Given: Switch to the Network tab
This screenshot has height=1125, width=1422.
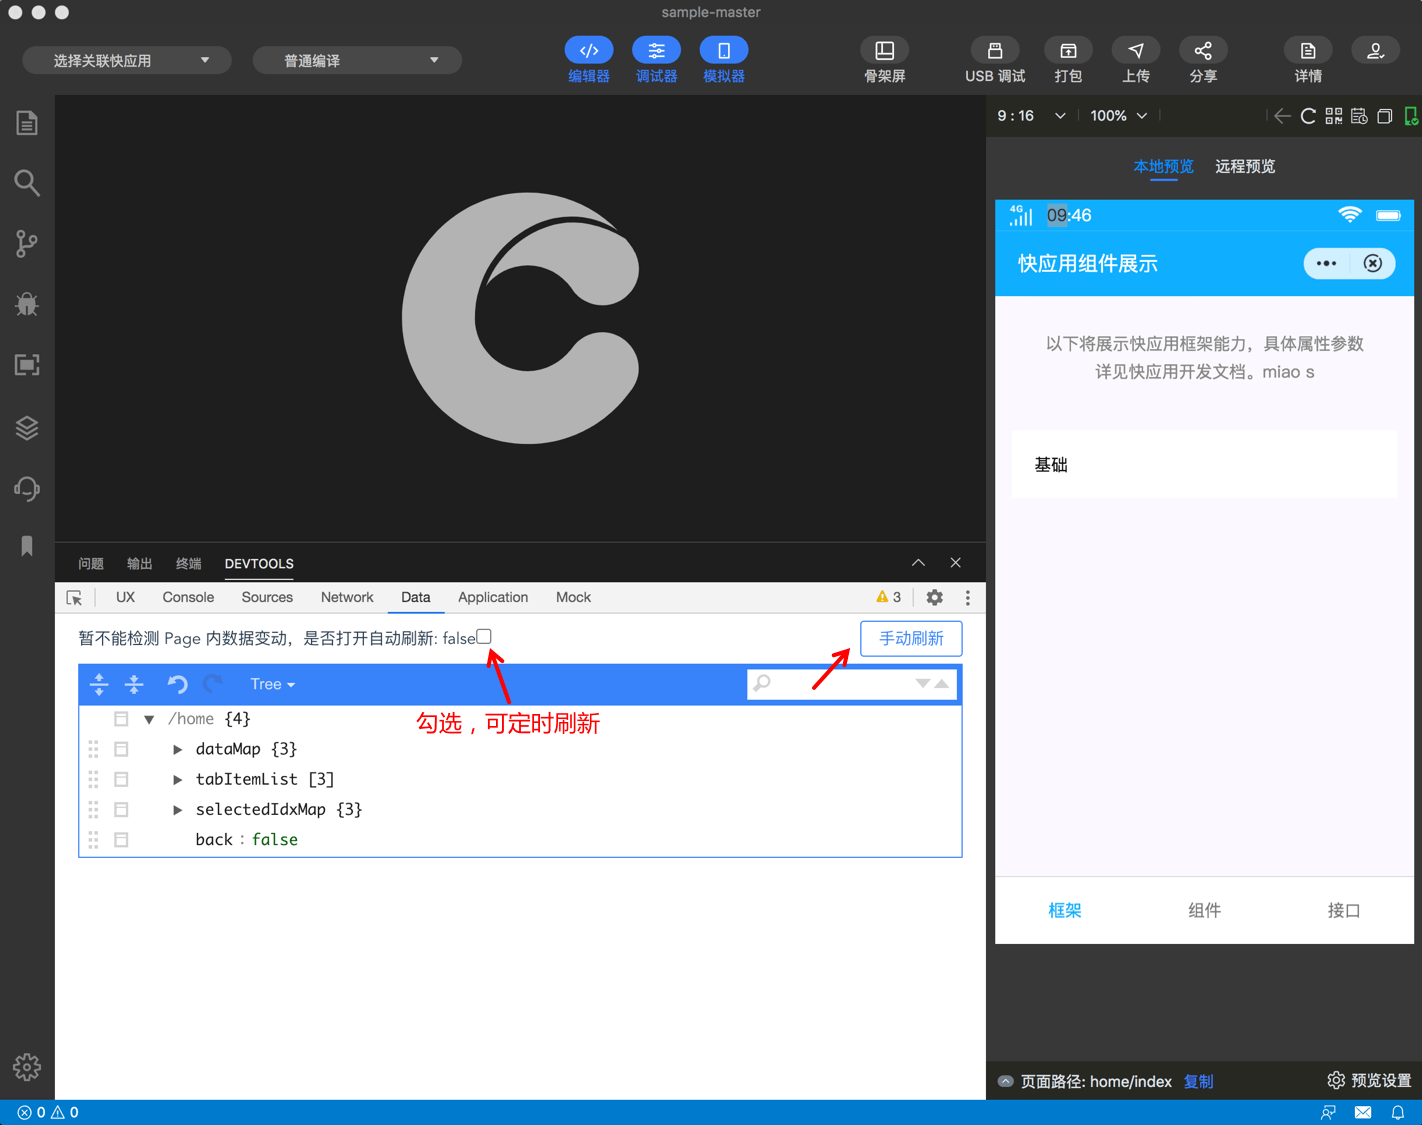Looking at the screenshot, I should 346,597.
